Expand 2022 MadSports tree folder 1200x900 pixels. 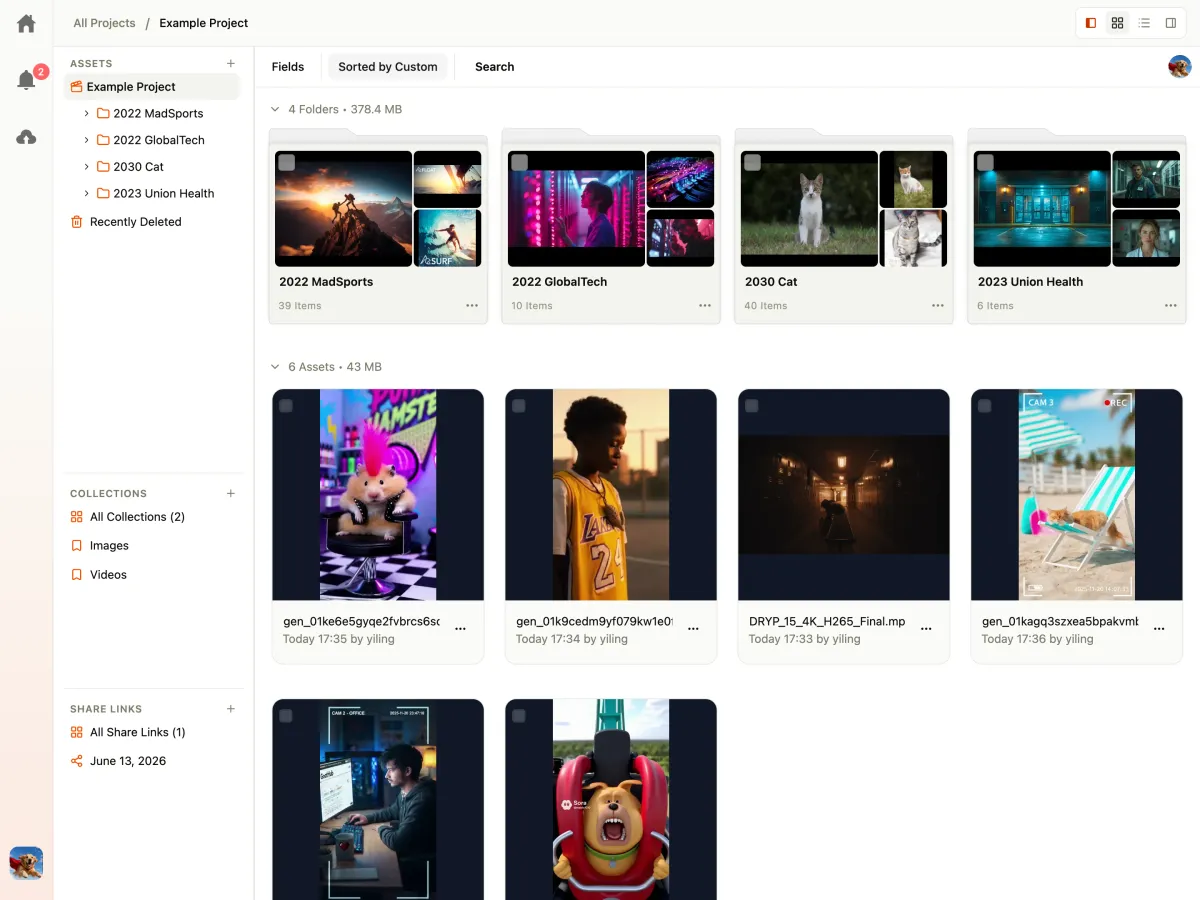point(87,113)
